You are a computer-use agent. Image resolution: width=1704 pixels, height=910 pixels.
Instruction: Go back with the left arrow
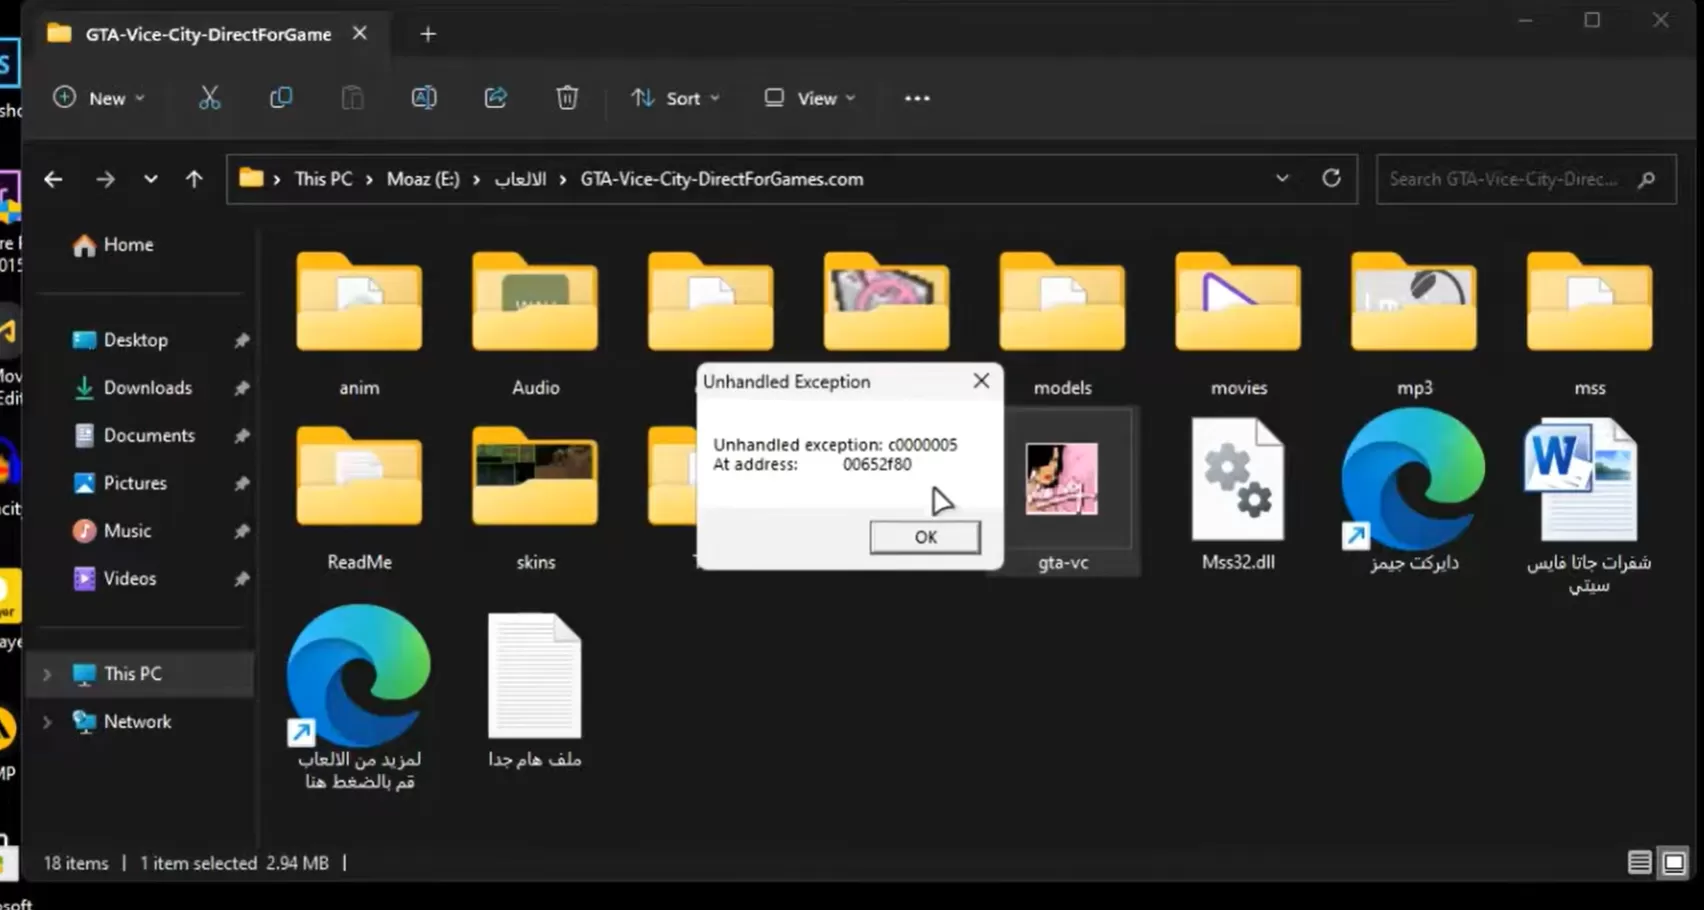click(54, 179)
